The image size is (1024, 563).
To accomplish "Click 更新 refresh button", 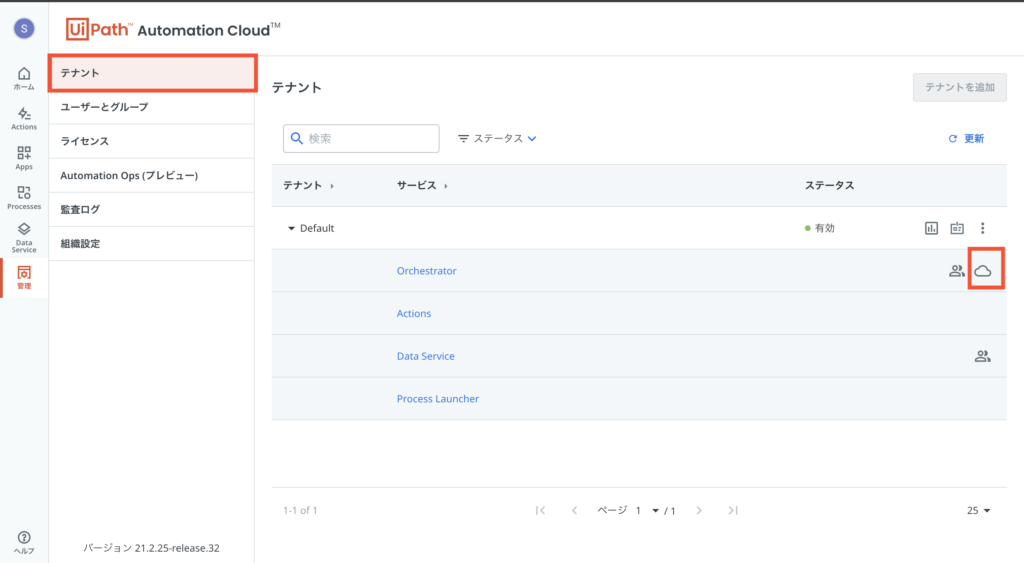I will pos(966,138).
